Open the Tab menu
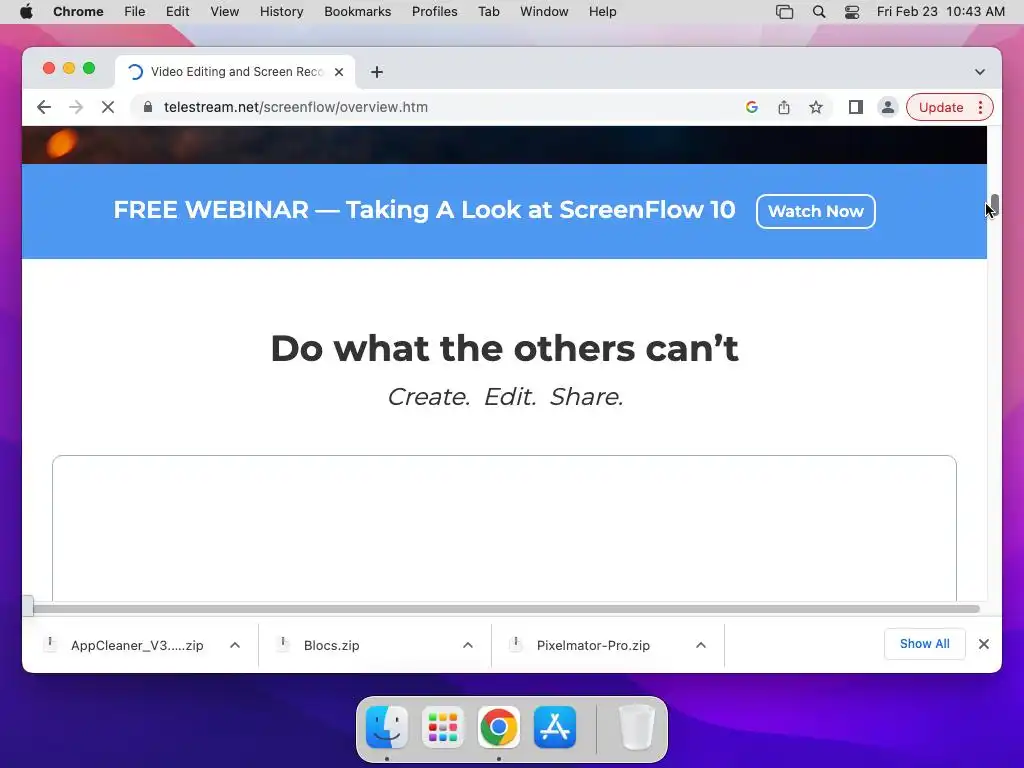Image resolution: width=1024 pixels, height=768 pixels. 488,12
